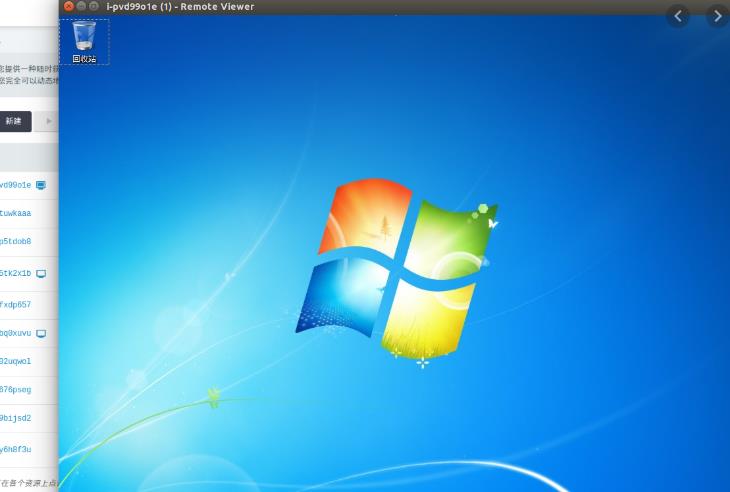The image size is (730, 492).
Task: Open instance link vd99o1e
Action: point(15,185)
